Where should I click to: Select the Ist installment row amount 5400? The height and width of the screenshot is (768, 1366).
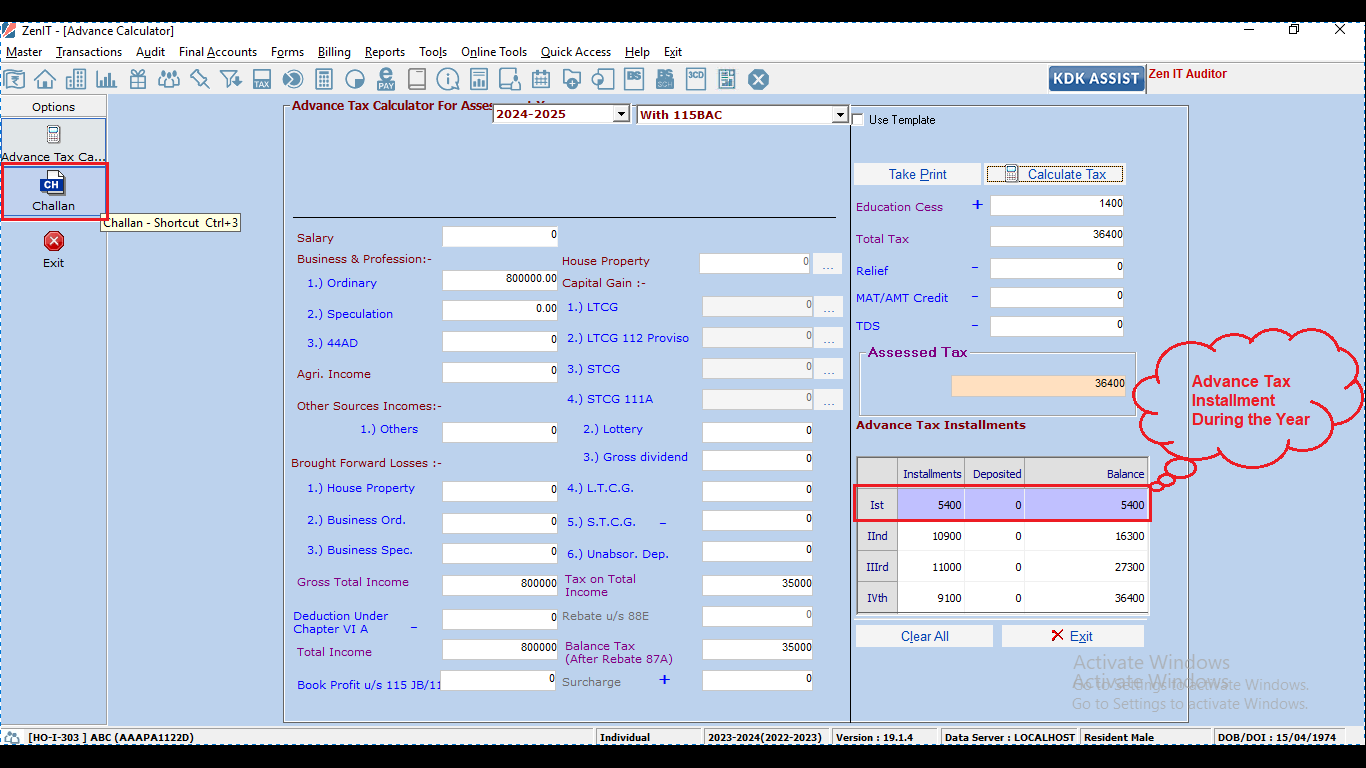tap(931, 505)
